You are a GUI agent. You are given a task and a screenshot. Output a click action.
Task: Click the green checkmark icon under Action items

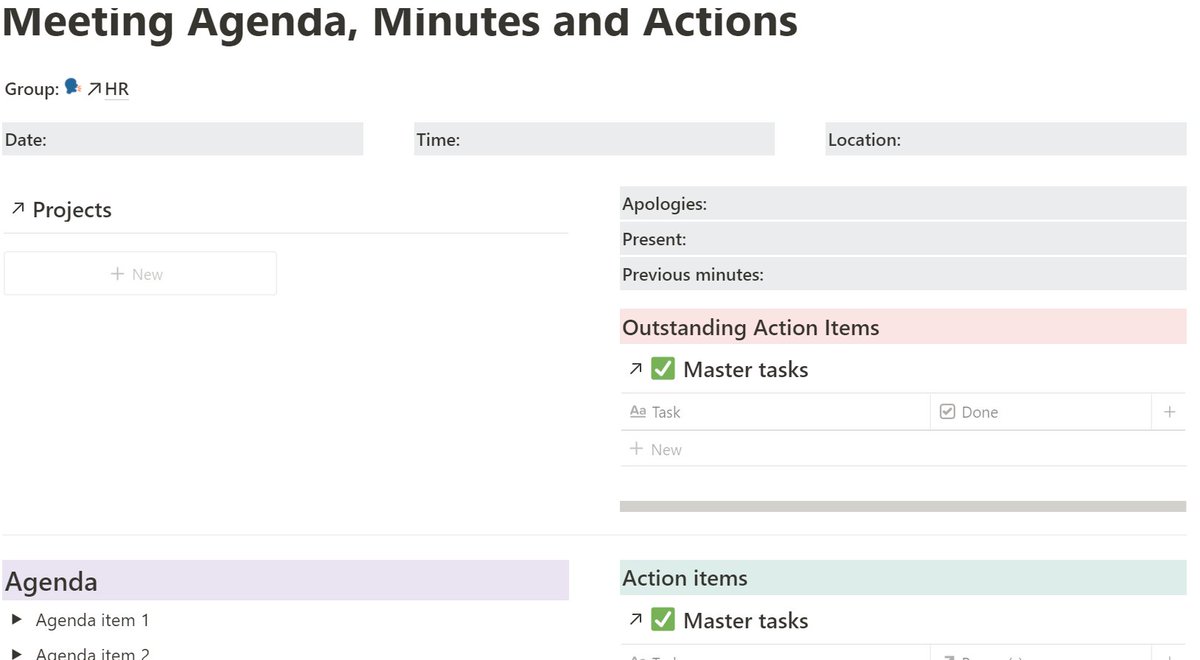662,620
